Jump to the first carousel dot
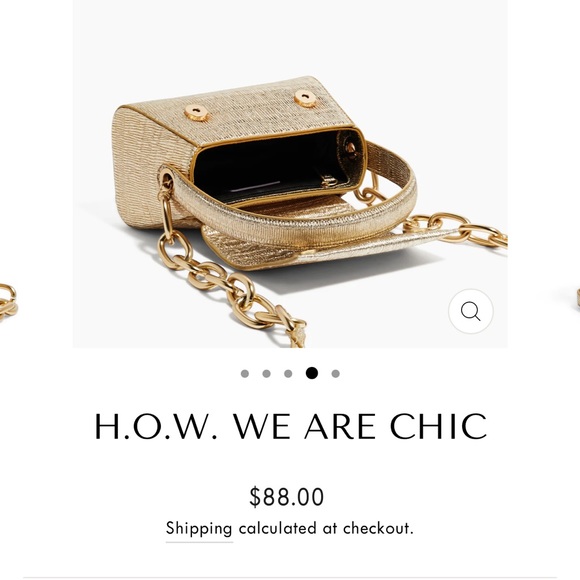 pyautogui.click(x=245, y=374)
